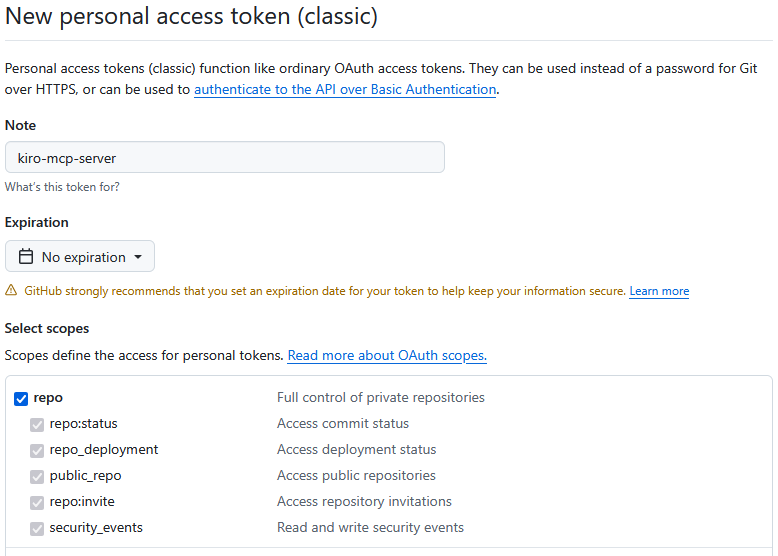Click the repo scope label
This screenshot has height=556, width=778.
click(x=48, y=398)
